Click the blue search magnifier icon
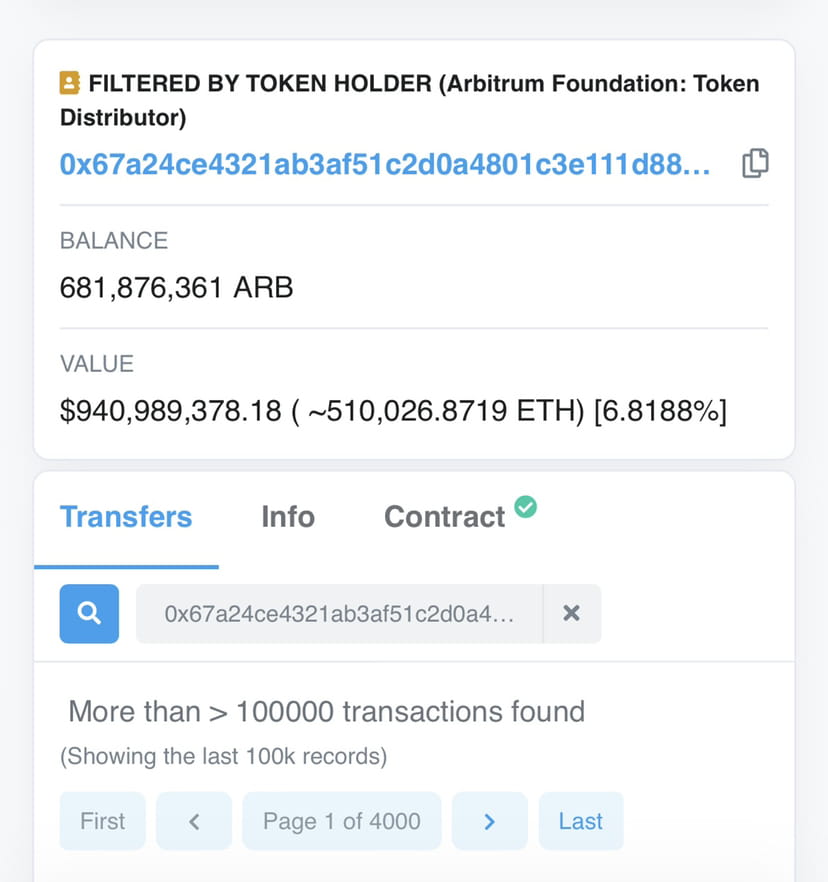 coord(88,613)
